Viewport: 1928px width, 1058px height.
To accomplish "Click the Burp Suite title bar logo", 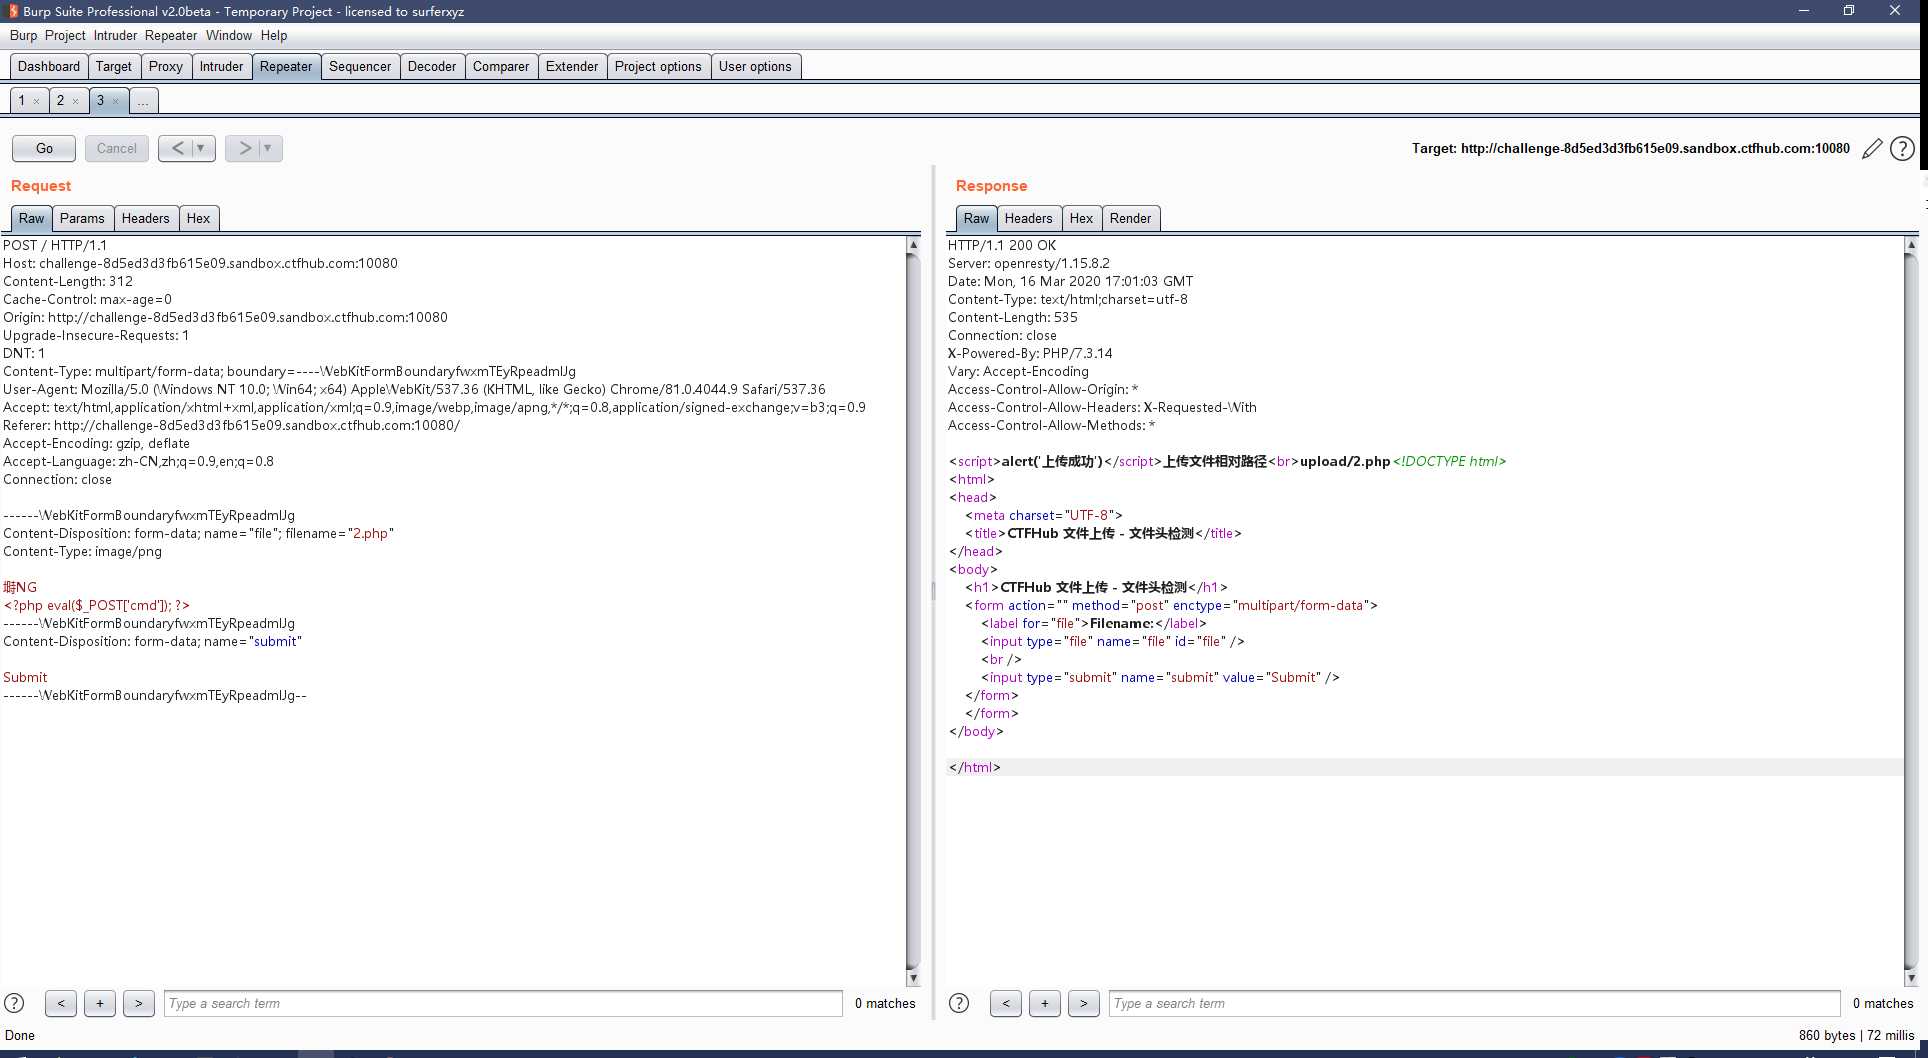I will [x=12, y=11].
